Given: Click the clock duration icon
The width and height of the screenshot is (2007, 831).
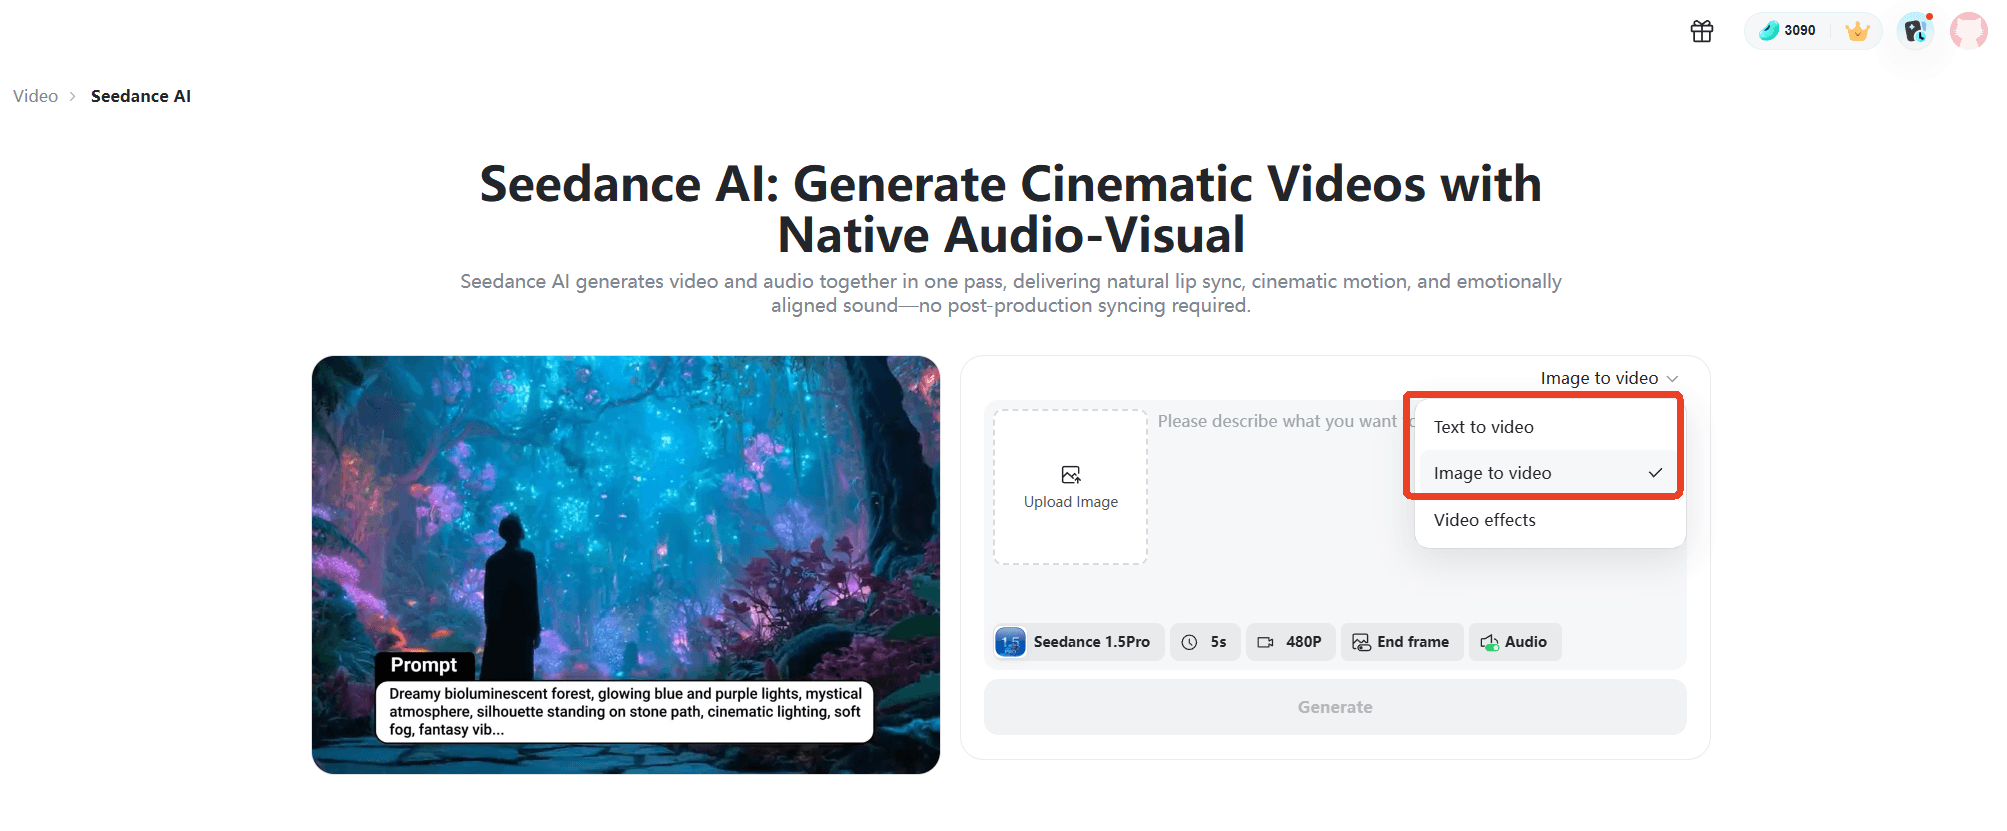Looking at the screenshot, I should (x=1189, y=642).
